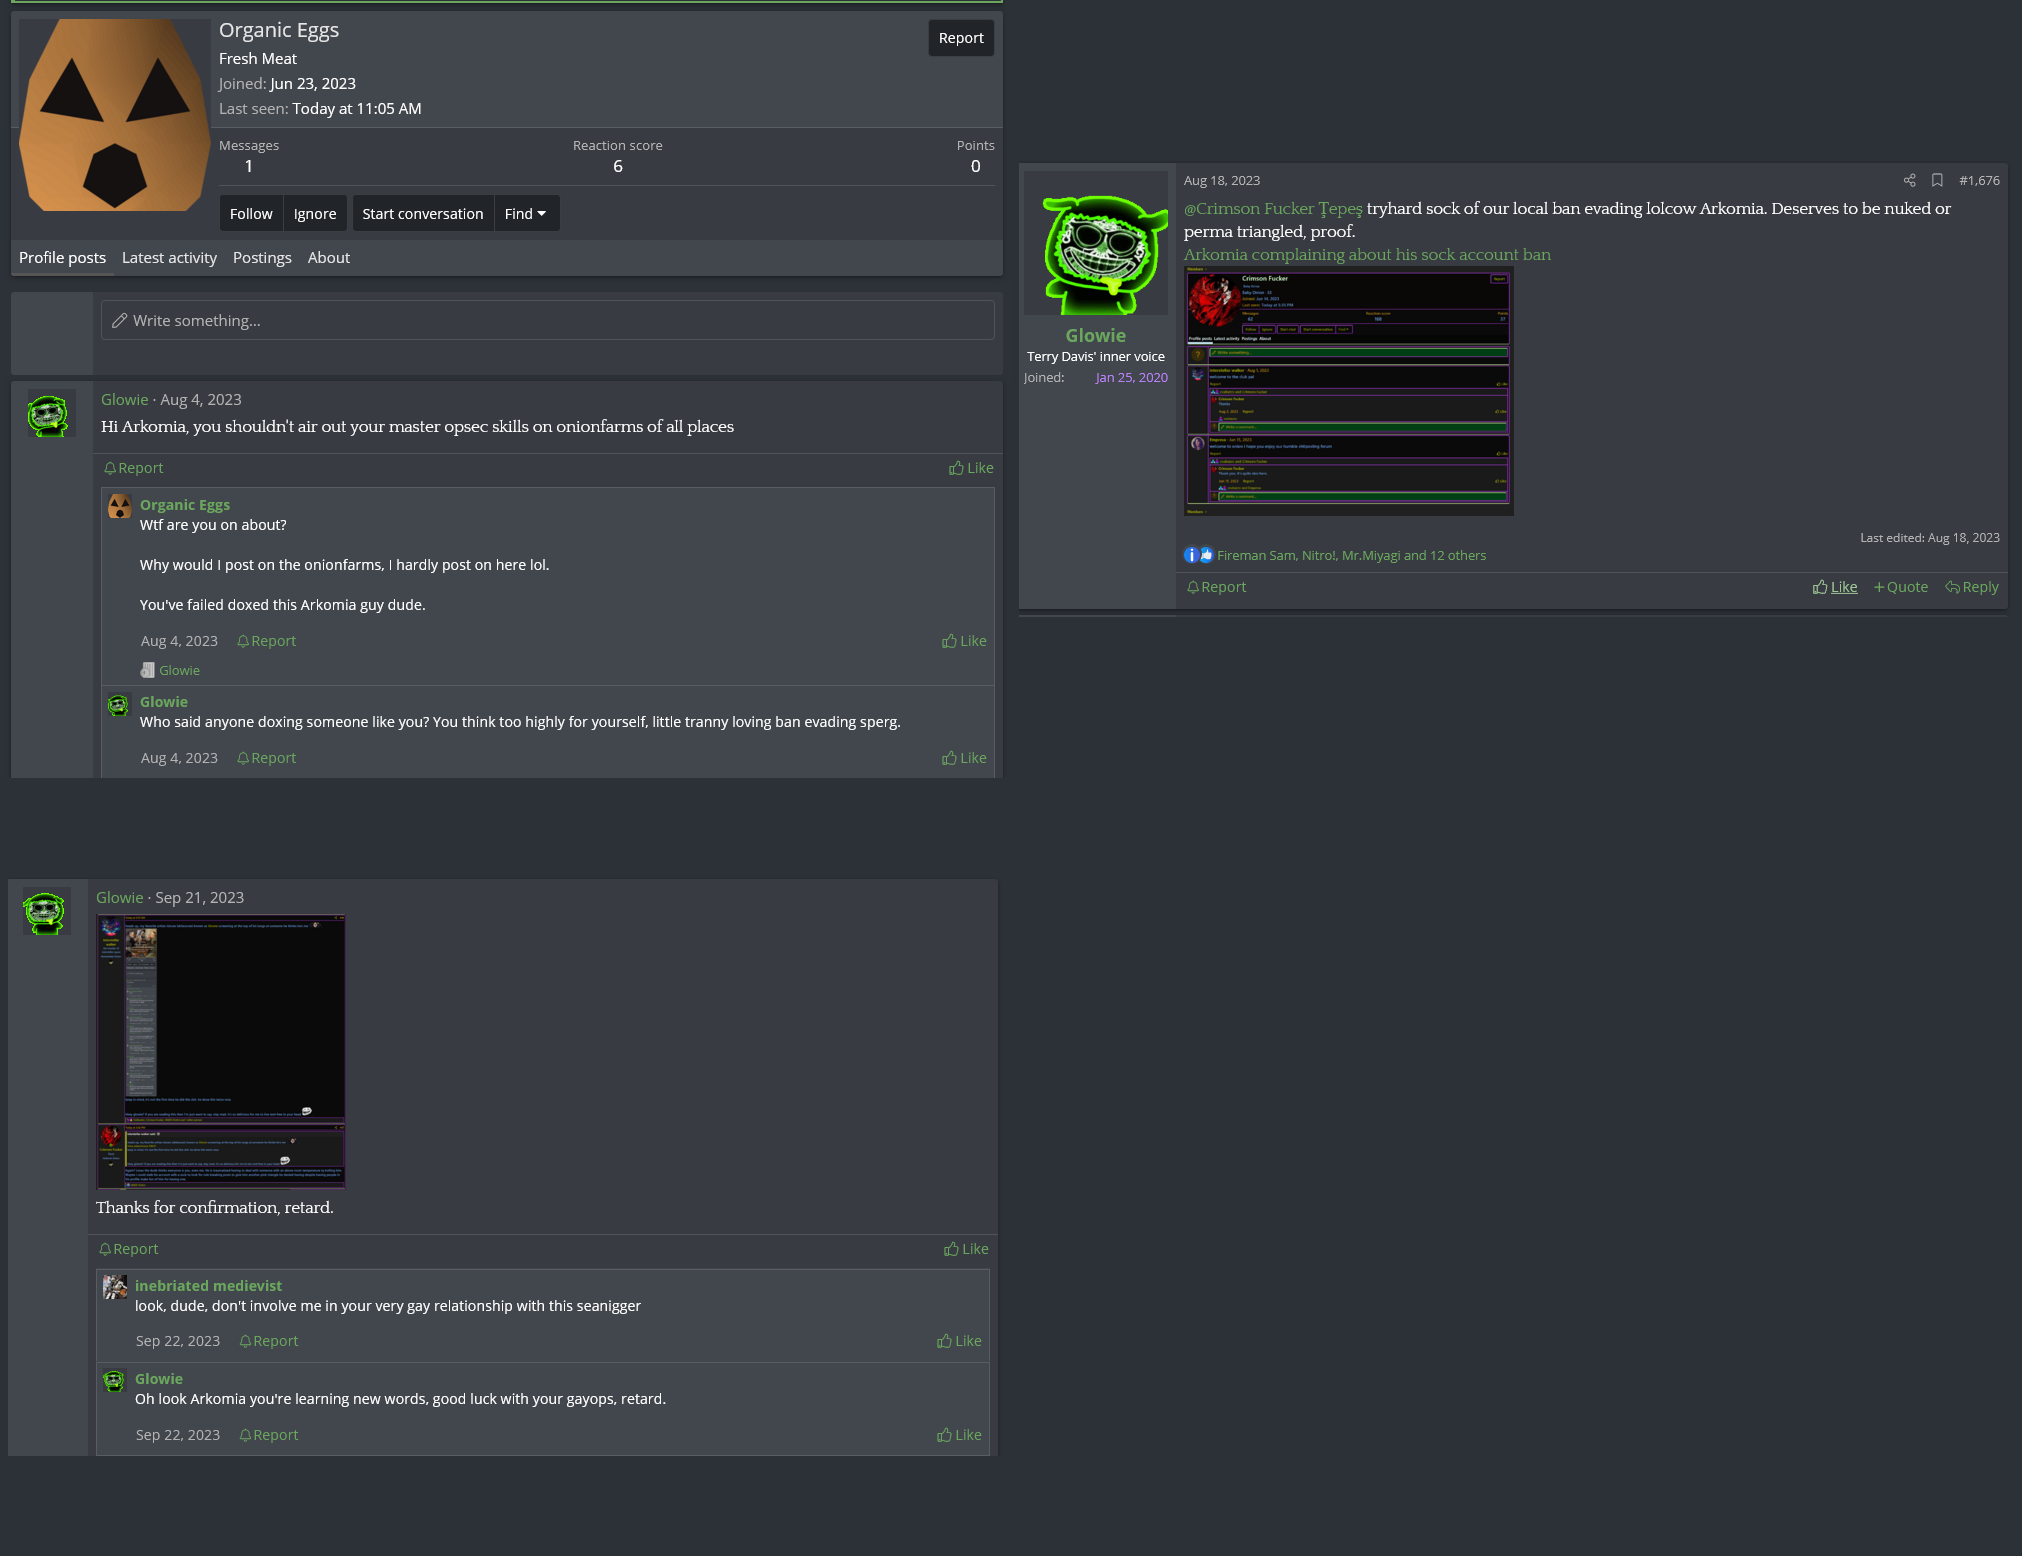The width and height of the screenshot is (2022, 1556).
Task: Click the top-right Report button on profile
Action: (x=960, y=38)
